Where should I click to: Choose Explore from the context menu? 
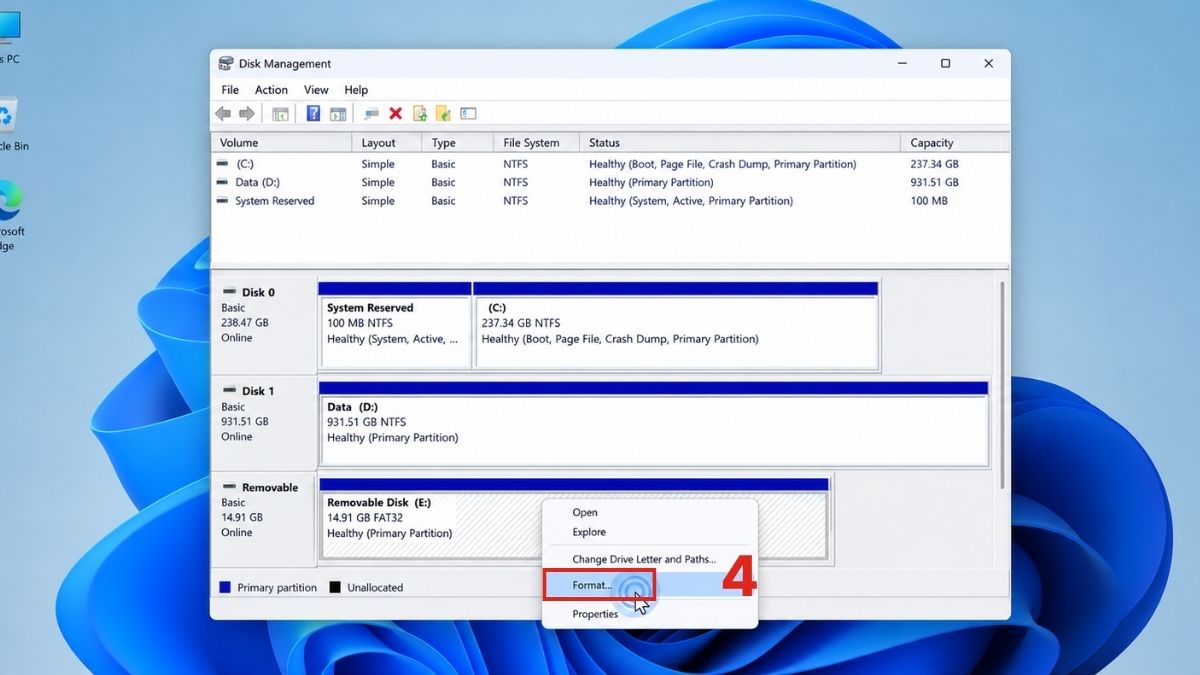pos(650,532)
